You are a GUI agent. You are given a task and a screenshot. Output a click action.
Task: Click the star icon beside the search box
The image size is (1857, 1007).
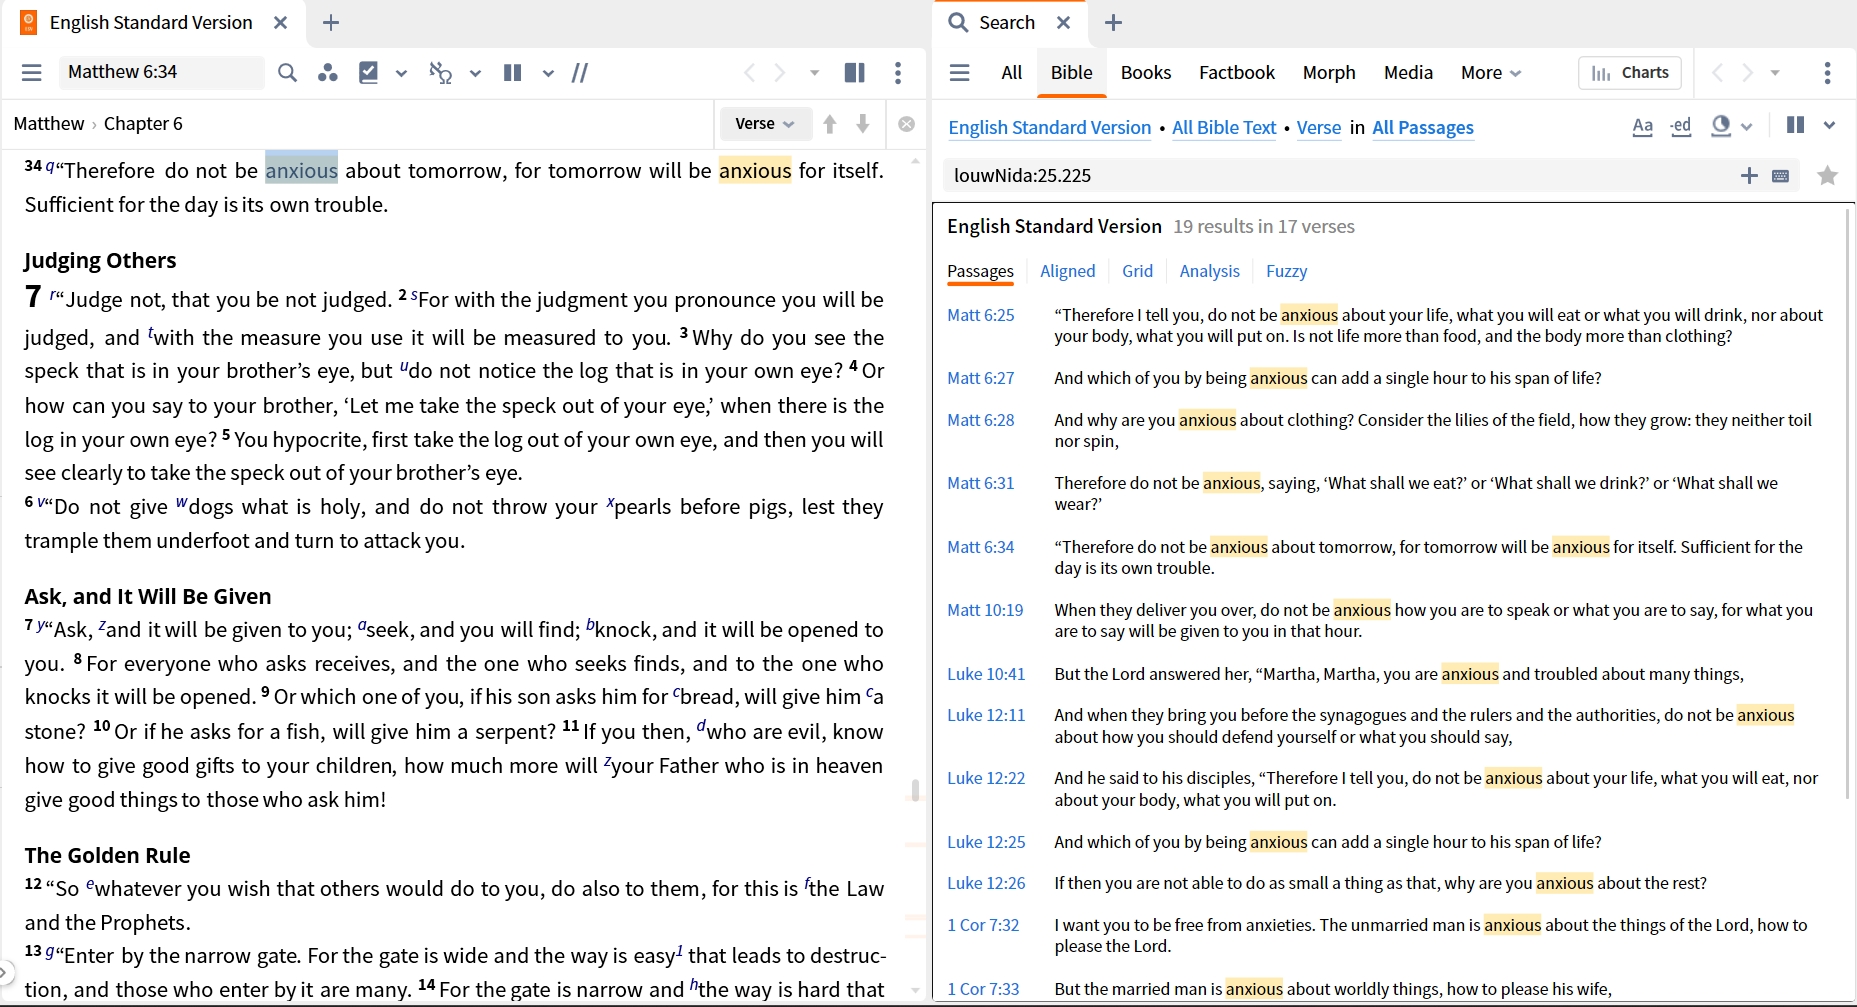(x=1828, y=175)
